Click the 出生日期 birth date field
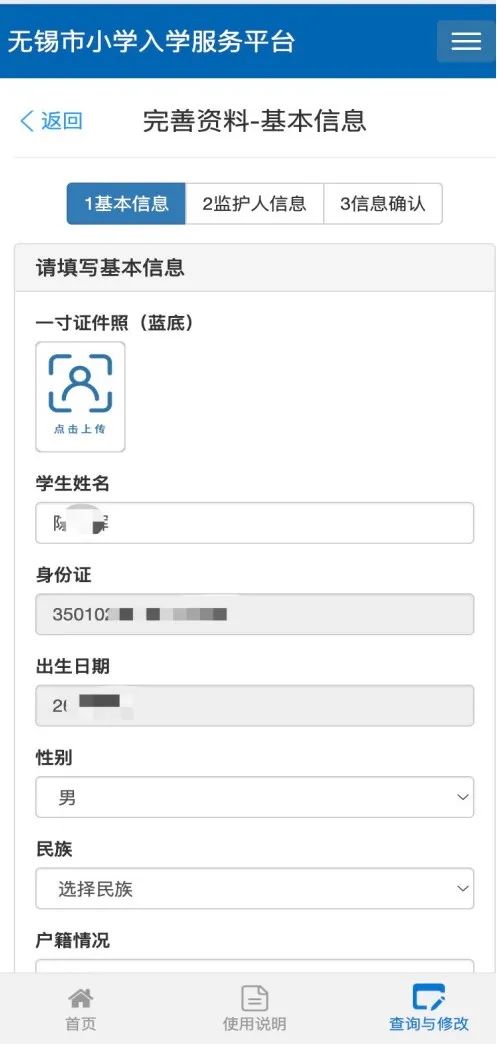 (254, 706)
